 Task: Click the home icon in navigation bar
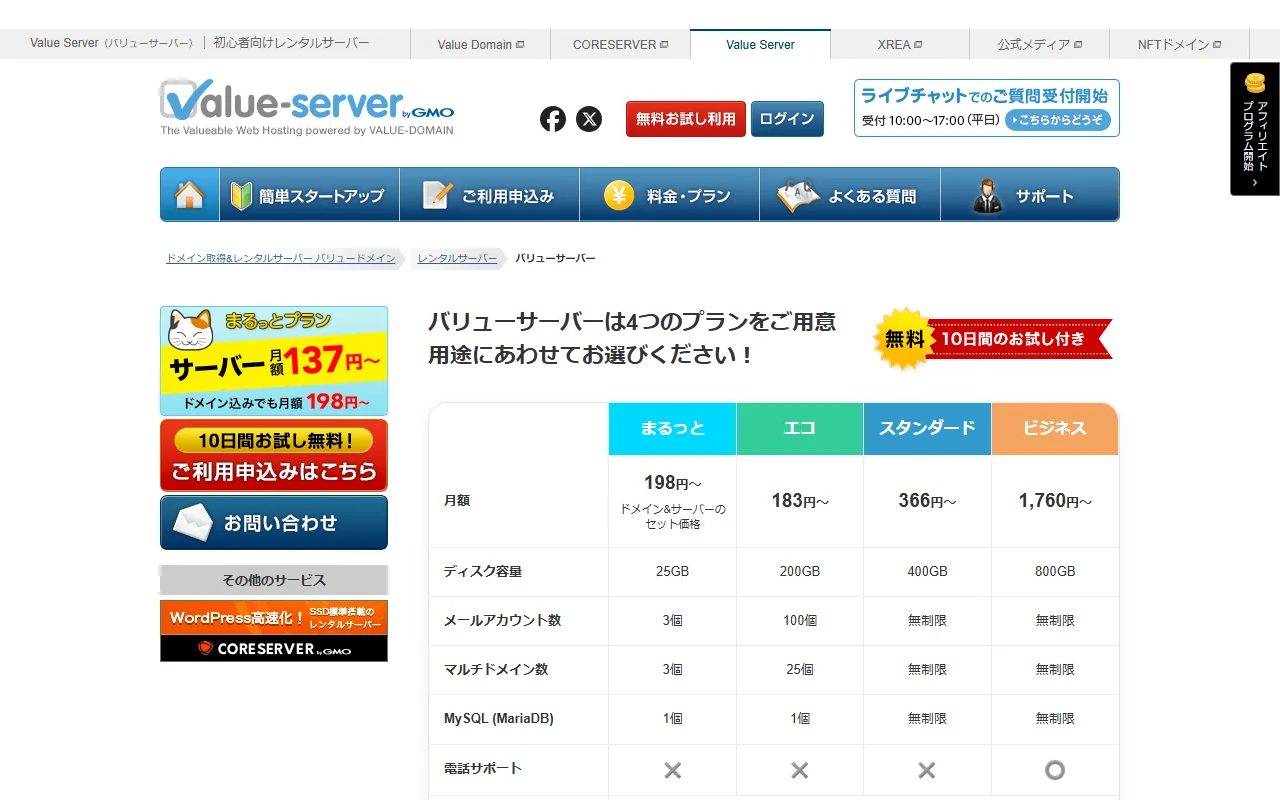coord(190,195)
